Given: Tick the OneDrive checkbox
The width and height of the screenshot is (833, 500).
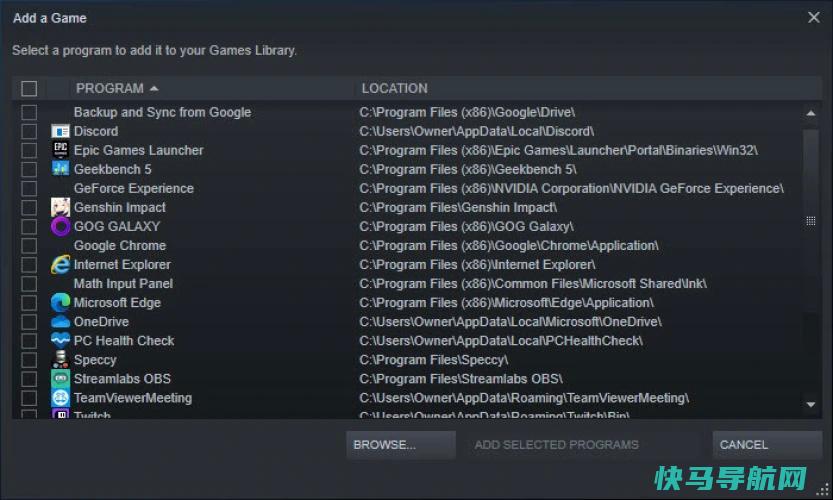Looking at the screenshot, I should point(29,322).
